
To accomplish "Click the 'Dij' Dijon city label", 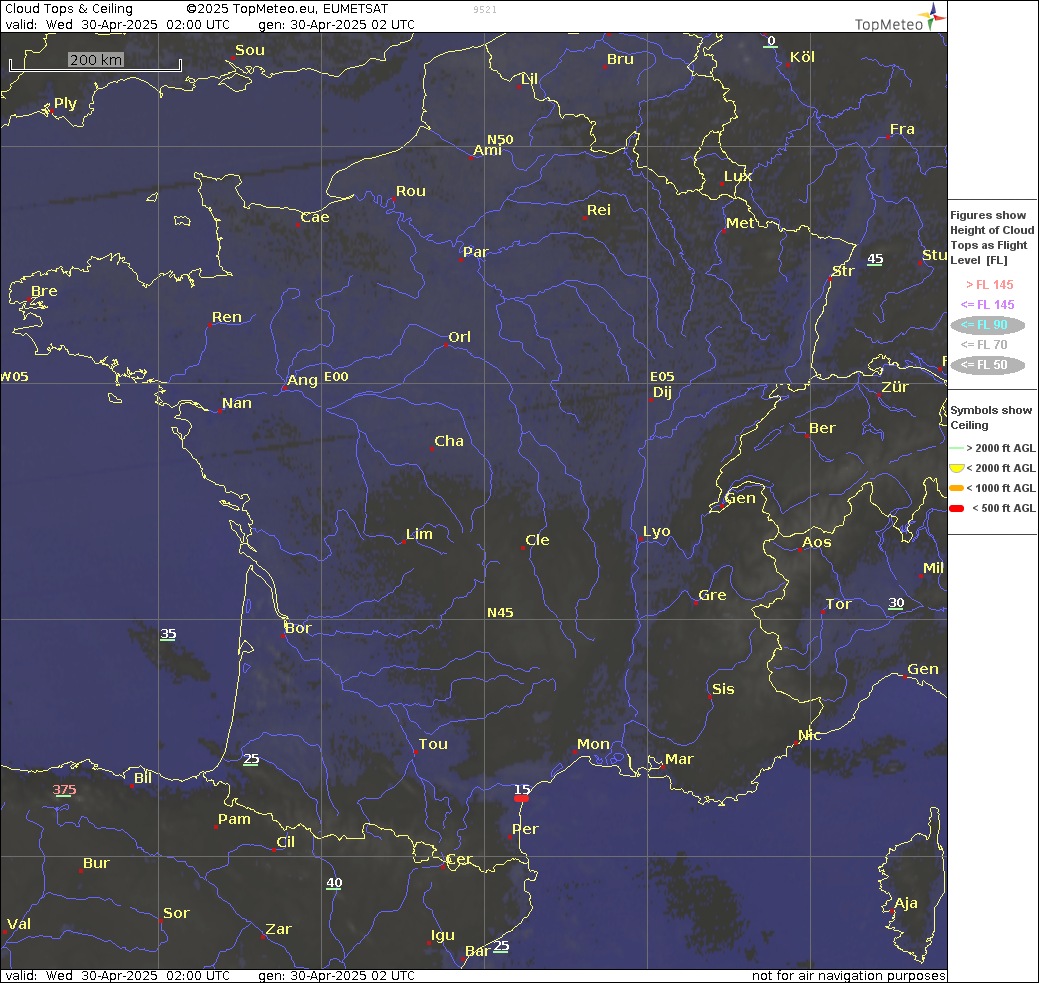I will tap(663, 392).
